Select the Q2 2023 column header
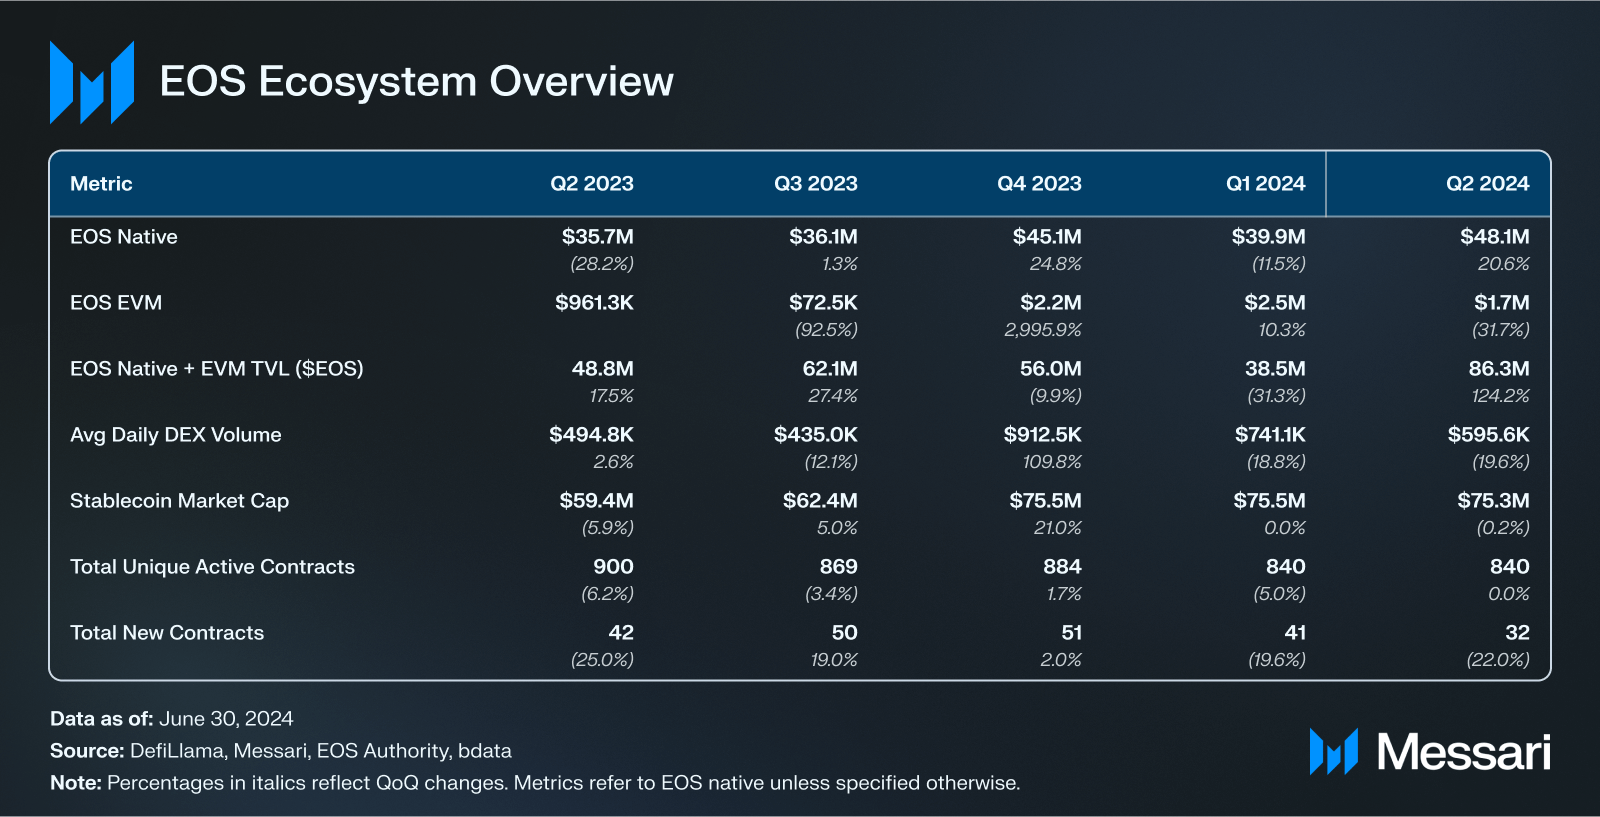This screenshot has width=1600, height=817. click(x=591, y=184)
